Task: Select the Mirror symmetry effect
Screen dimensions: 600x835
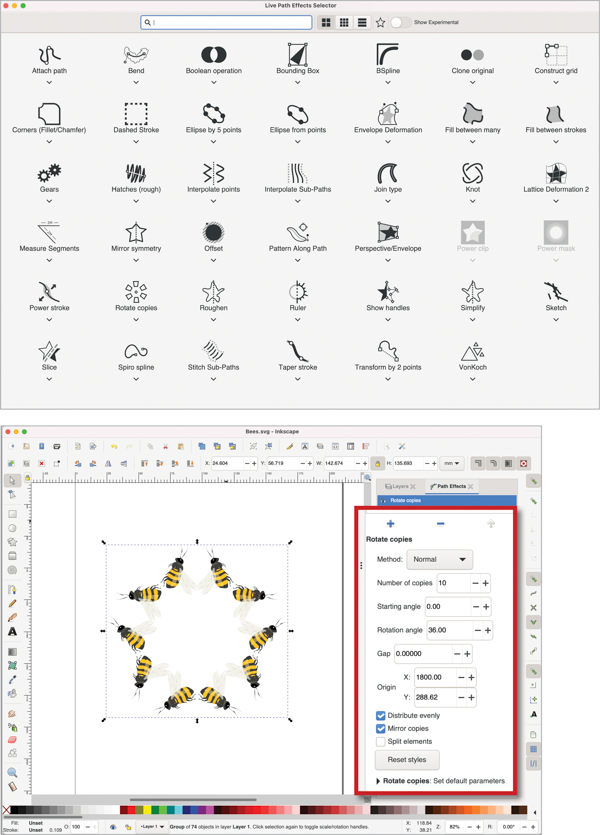Action: 136,238
